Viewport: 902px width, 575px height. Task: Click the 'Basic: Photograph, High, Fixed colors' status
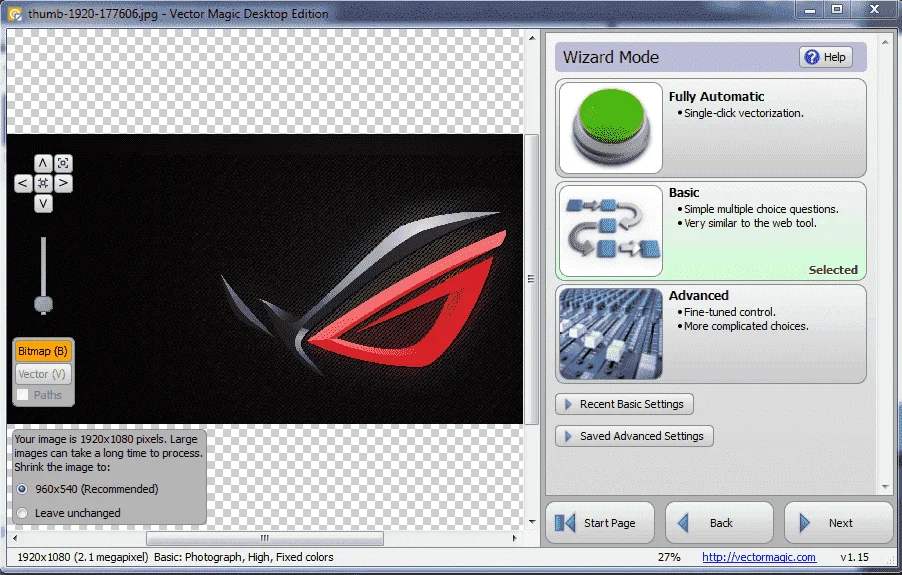coord(243,557)
